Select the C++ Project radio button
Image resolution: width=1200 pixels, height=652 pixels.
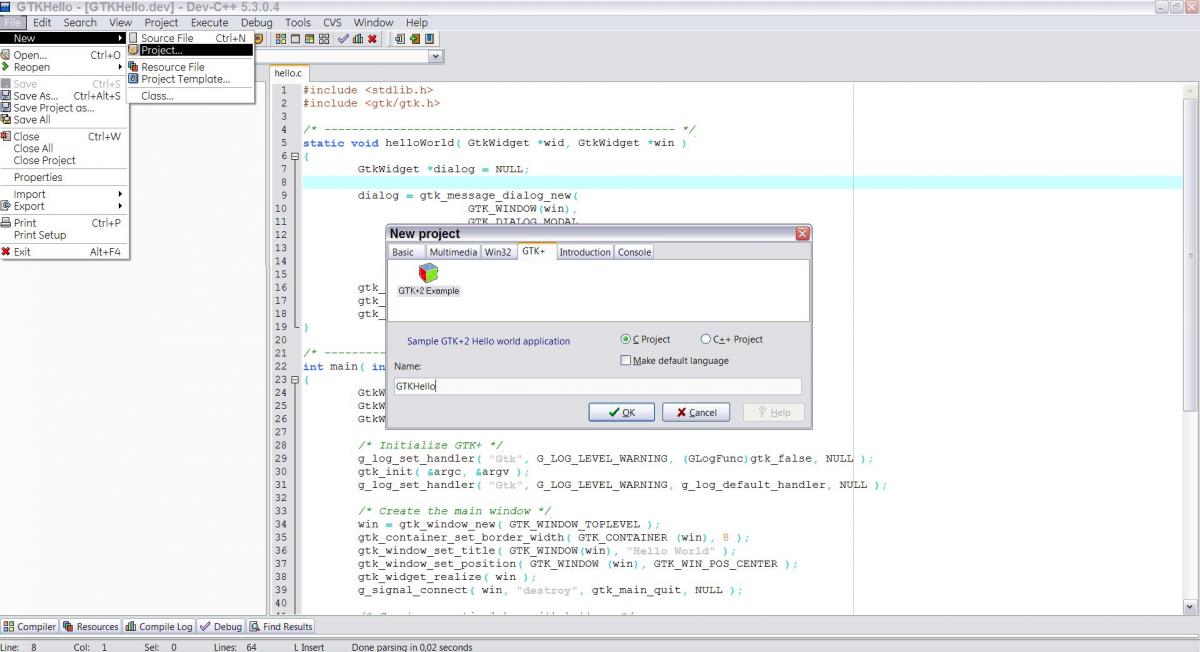click(x=732, y=339)
